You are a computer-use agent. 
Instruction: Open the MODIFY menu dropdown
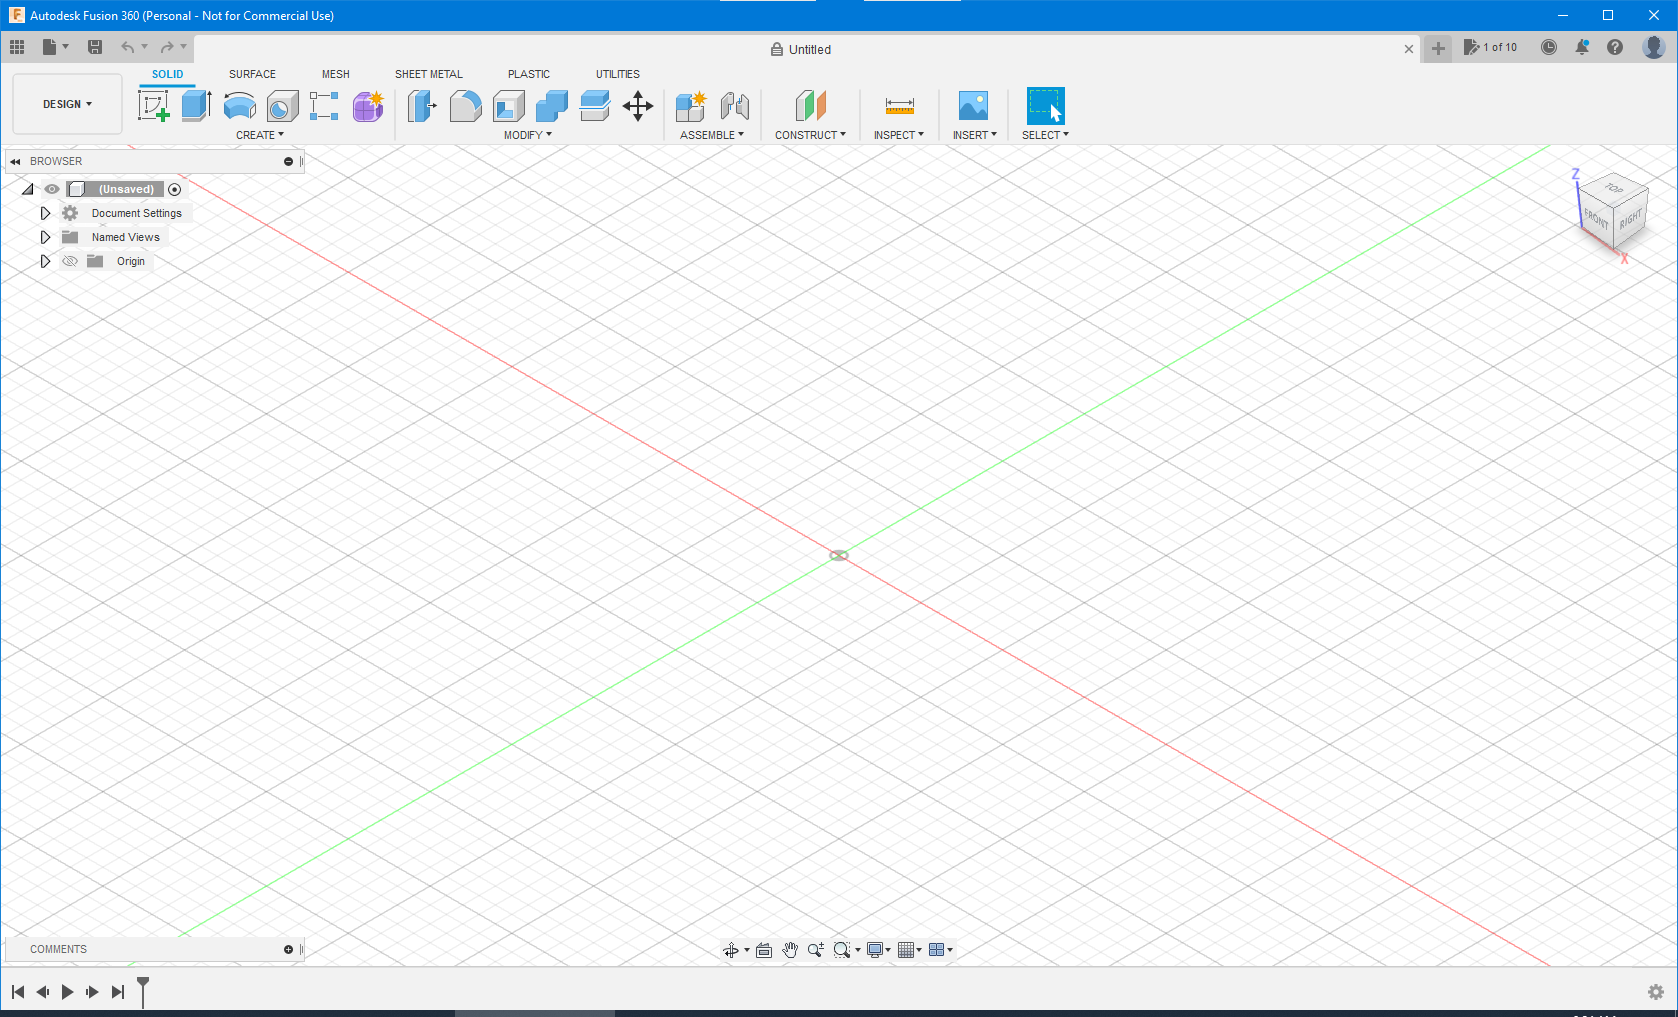click(528, 135)
